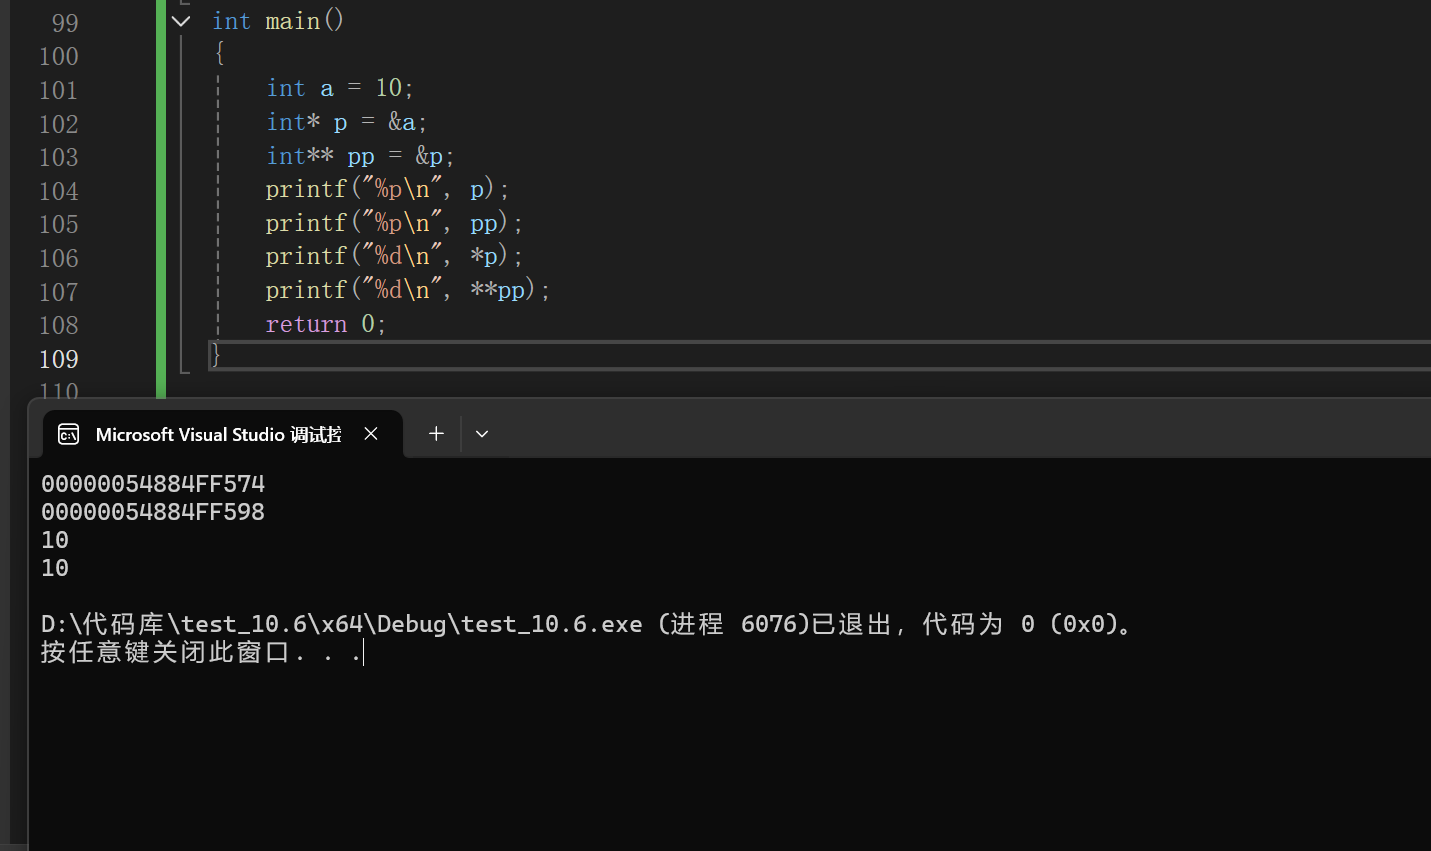The width and height of the screenshot is (1431, 851).
Task: Select the Microsoft Visual Studio debug console tab
Action: point(223,434)
